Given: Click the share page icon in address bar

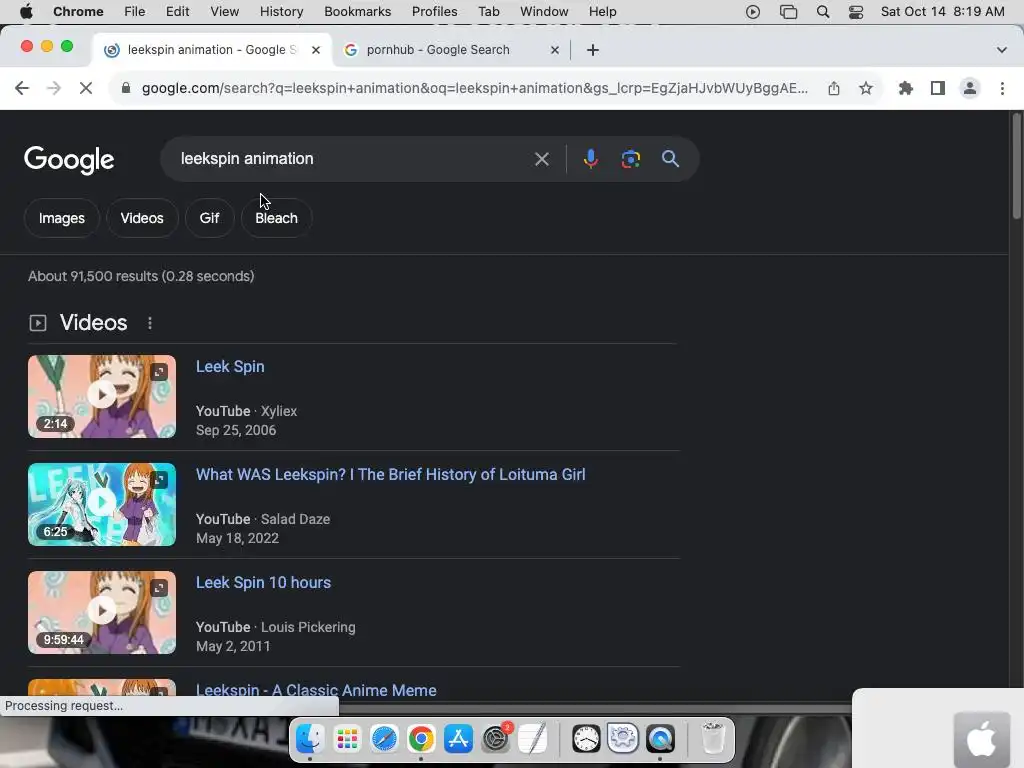Looking at the screenshot, I should tap(834, 88).
